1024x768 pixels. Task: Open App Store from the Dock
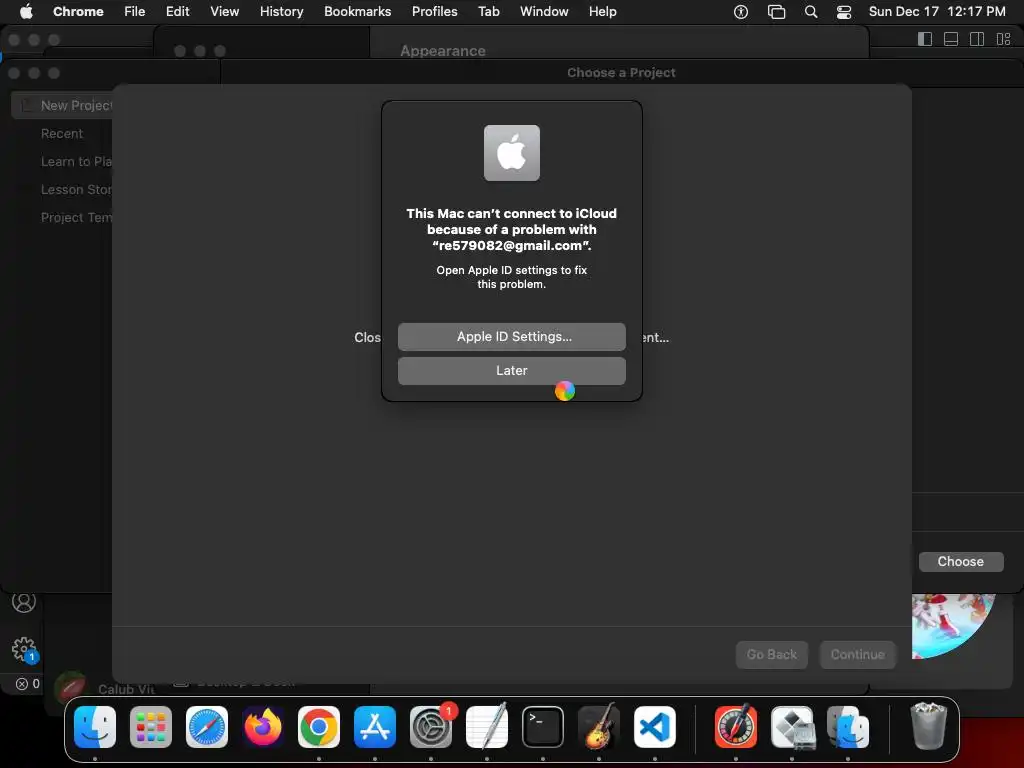coord(375,727)
